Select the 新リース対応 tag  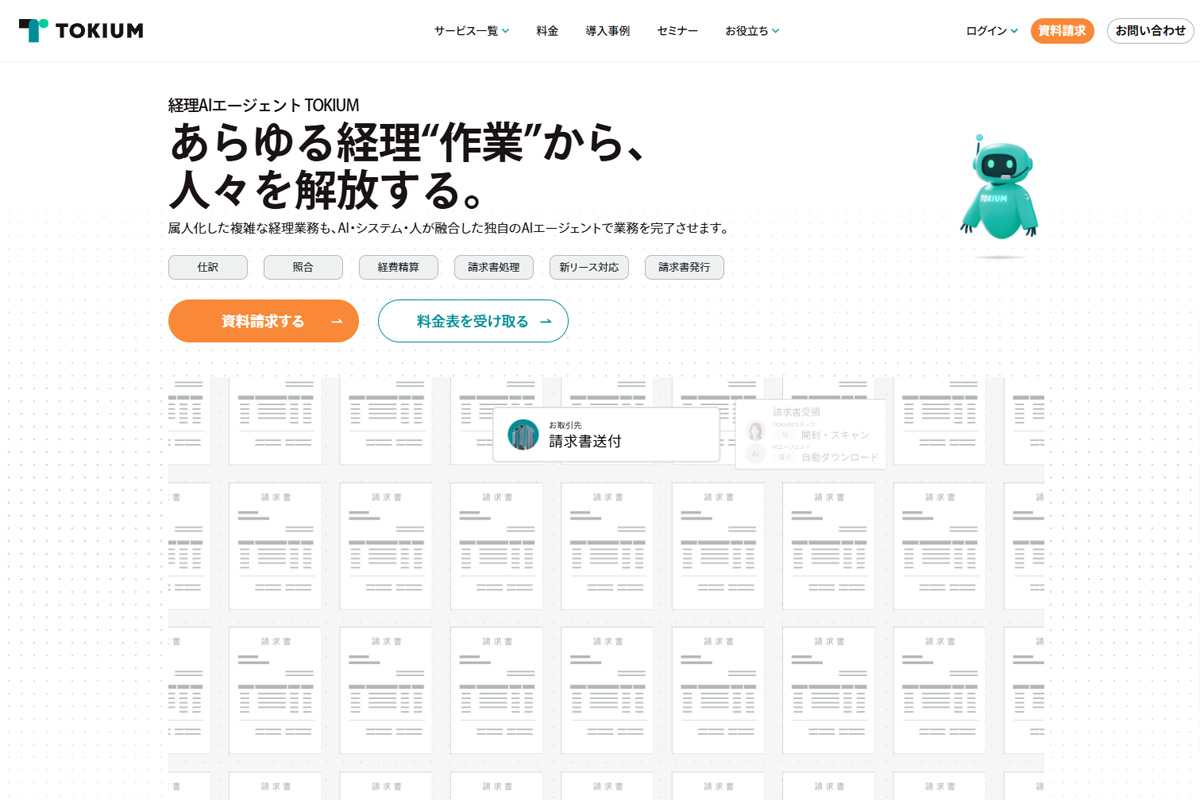tap(589, 267)
